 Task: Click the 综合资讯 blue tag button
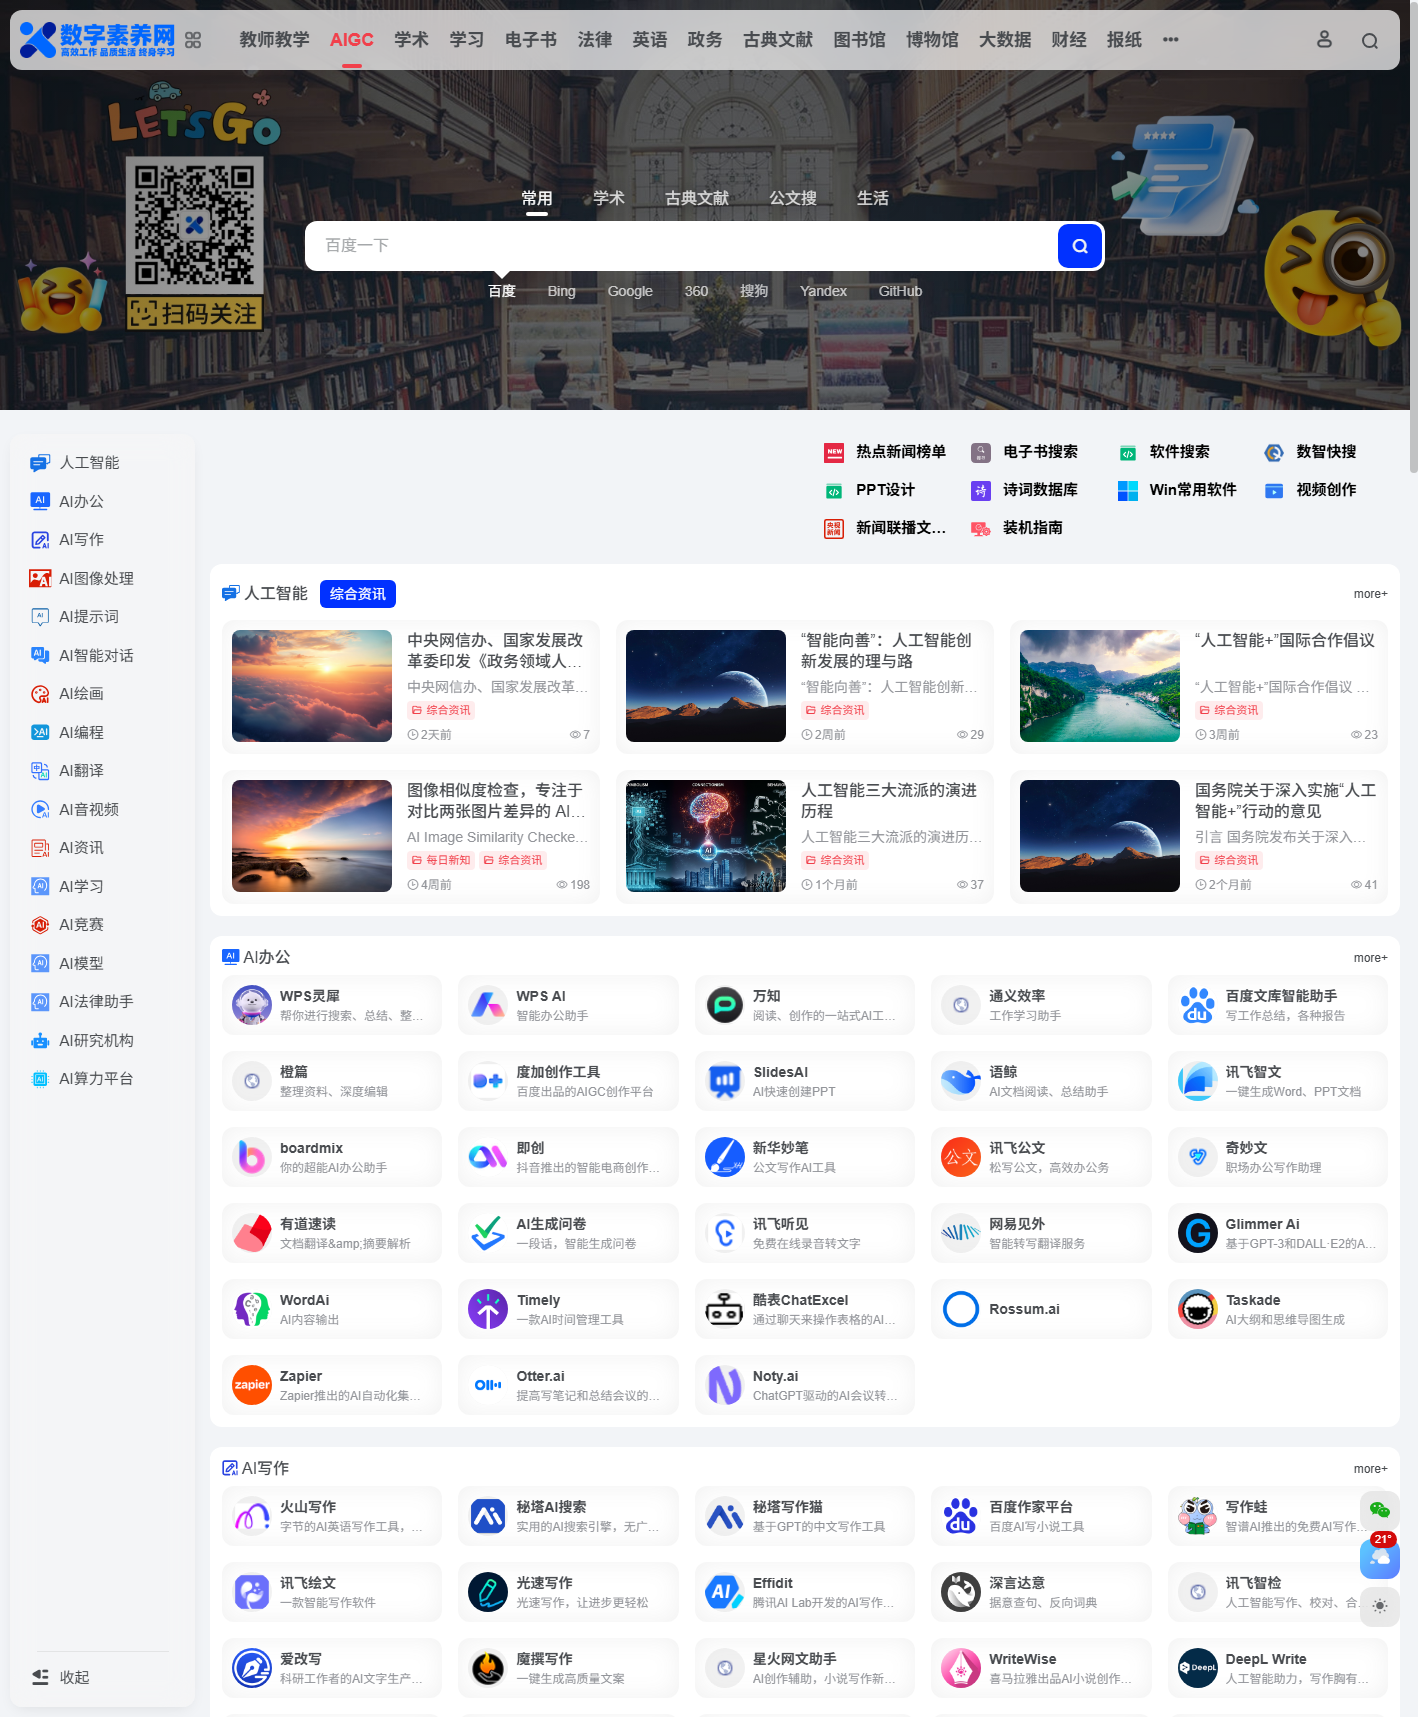tap(358, 594)
